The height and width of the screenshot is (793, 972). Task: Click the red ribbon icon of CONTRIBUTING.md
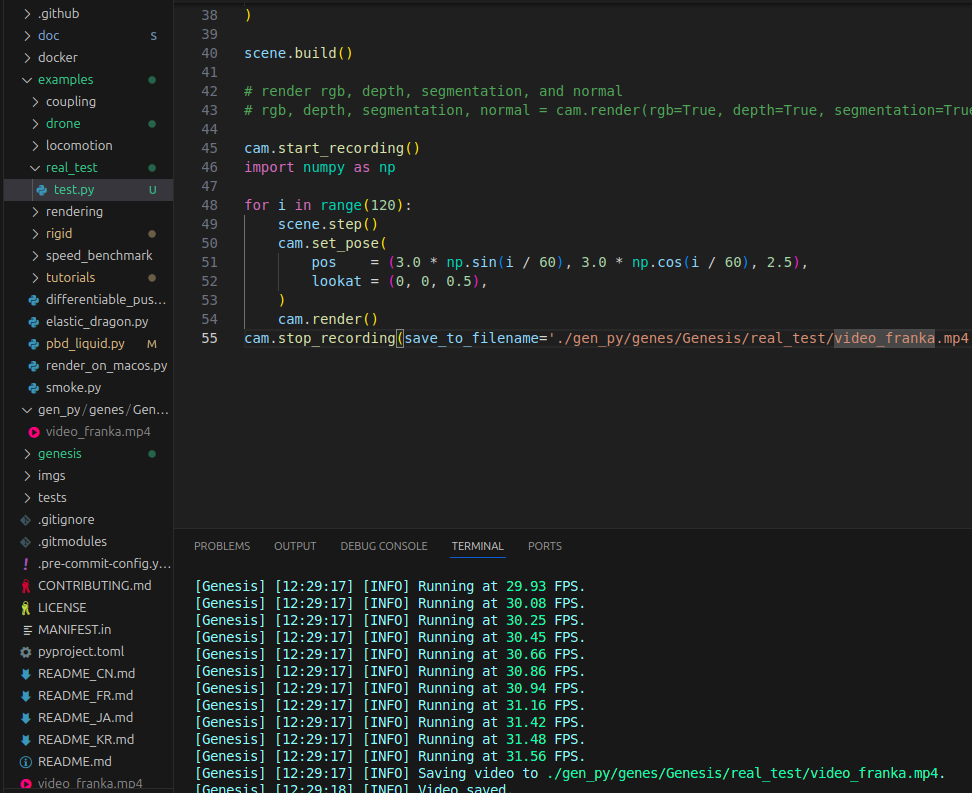coord(26,586)
